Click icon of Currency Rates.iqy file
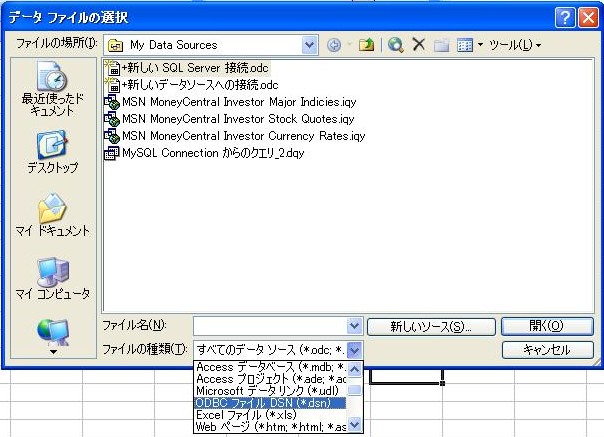The width and height of the screenshot is (604, 437). click(112, 136)
